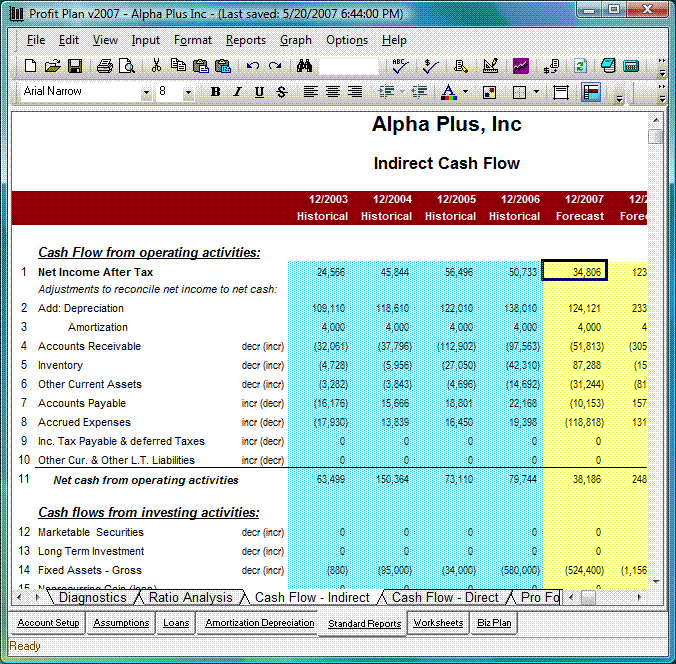Click the Print icon
676x664 pixels.
105,66
